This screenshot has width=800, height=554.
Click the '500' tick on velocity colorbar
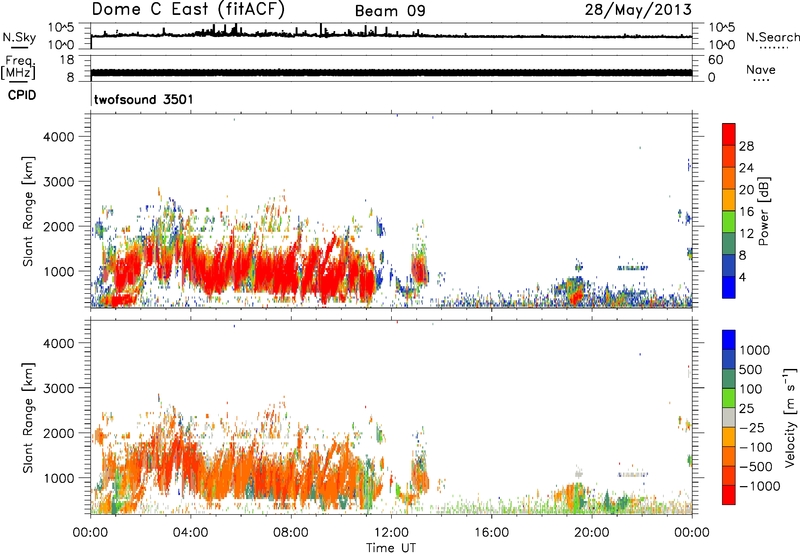[749, 370]
